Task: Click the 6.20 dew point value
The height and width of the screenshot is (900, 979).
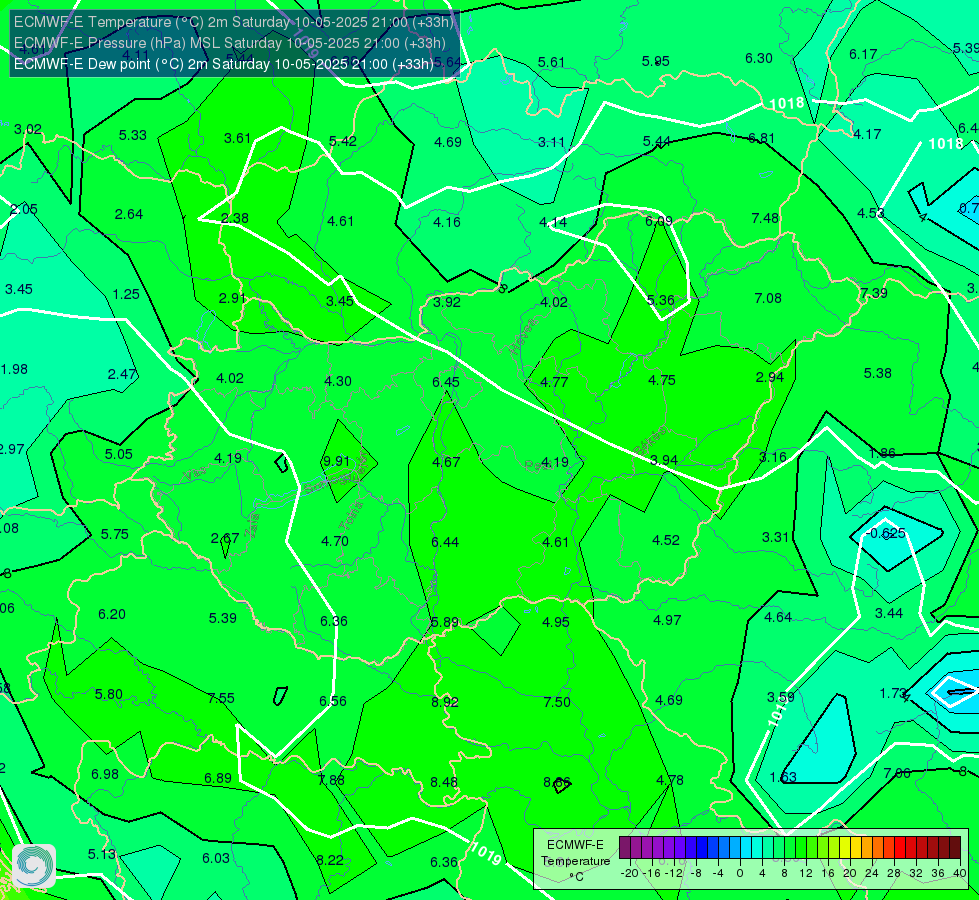Action: 112,615
